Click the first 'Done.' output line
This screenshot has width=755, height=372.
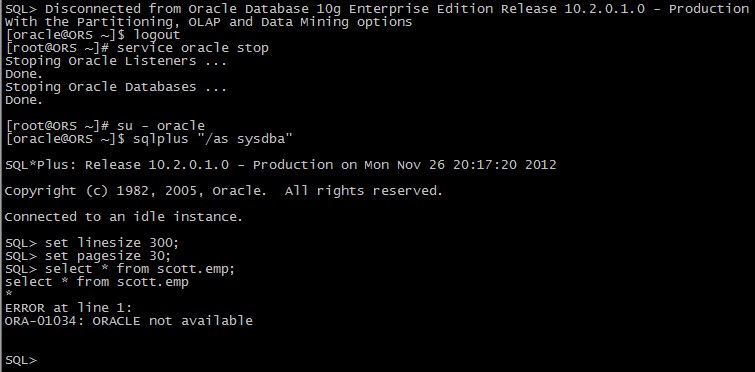(x=24, y=74)
